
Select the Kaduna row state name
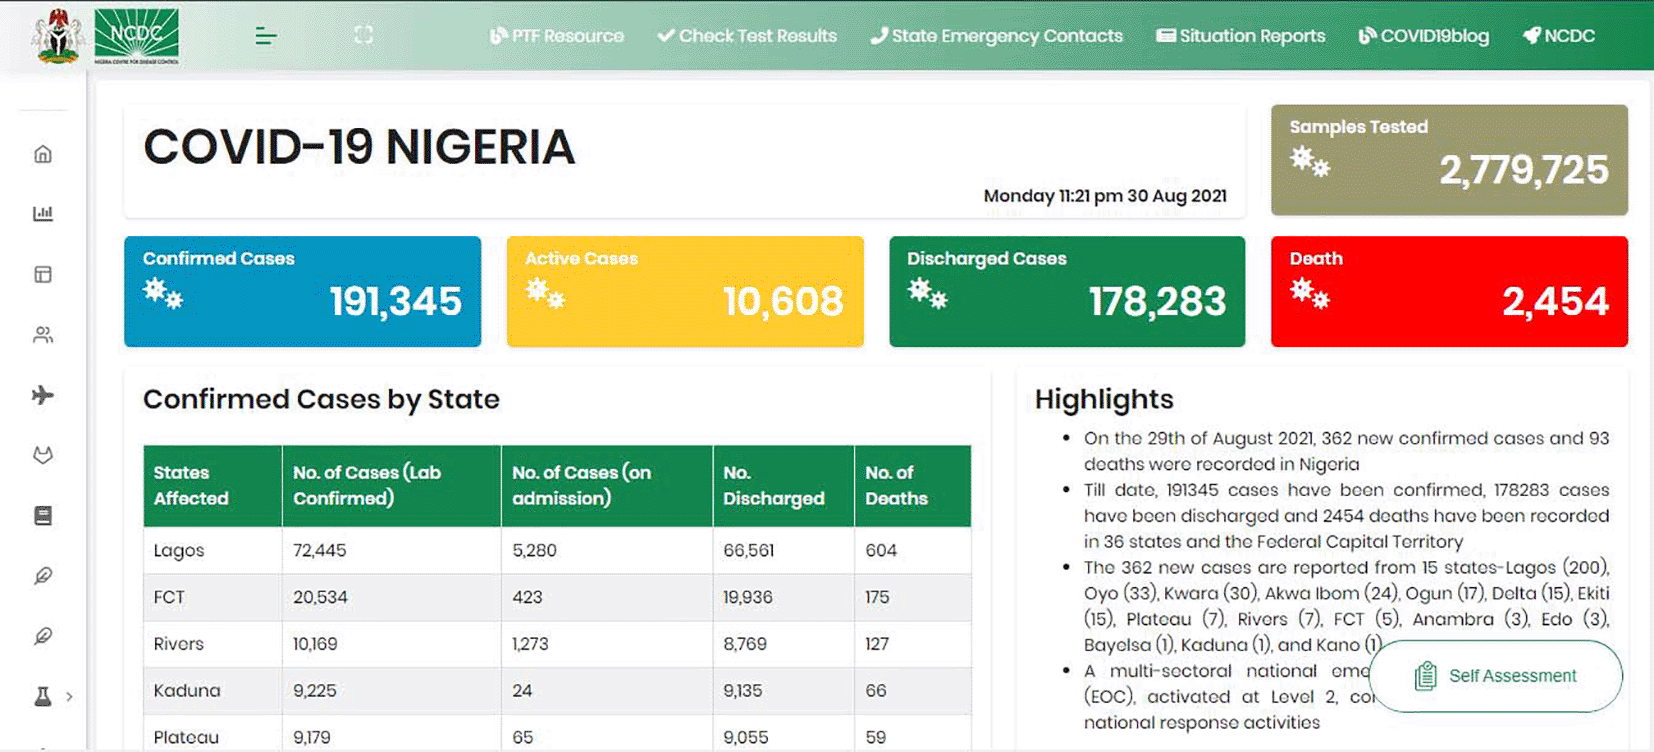(x=187, y=691)
